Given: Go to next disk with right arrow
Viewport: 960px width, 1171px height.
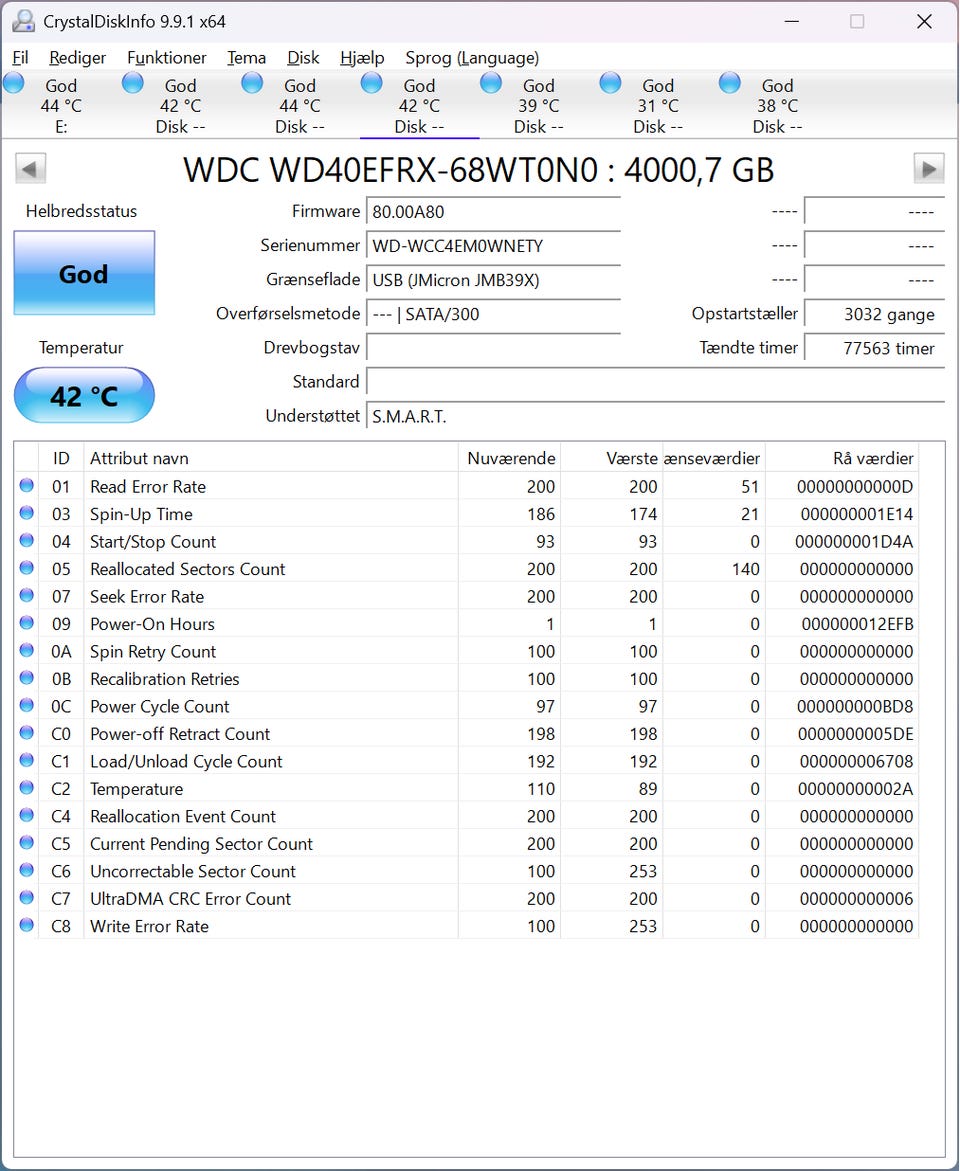Looking at the screenshot, I should click(929, 169).
